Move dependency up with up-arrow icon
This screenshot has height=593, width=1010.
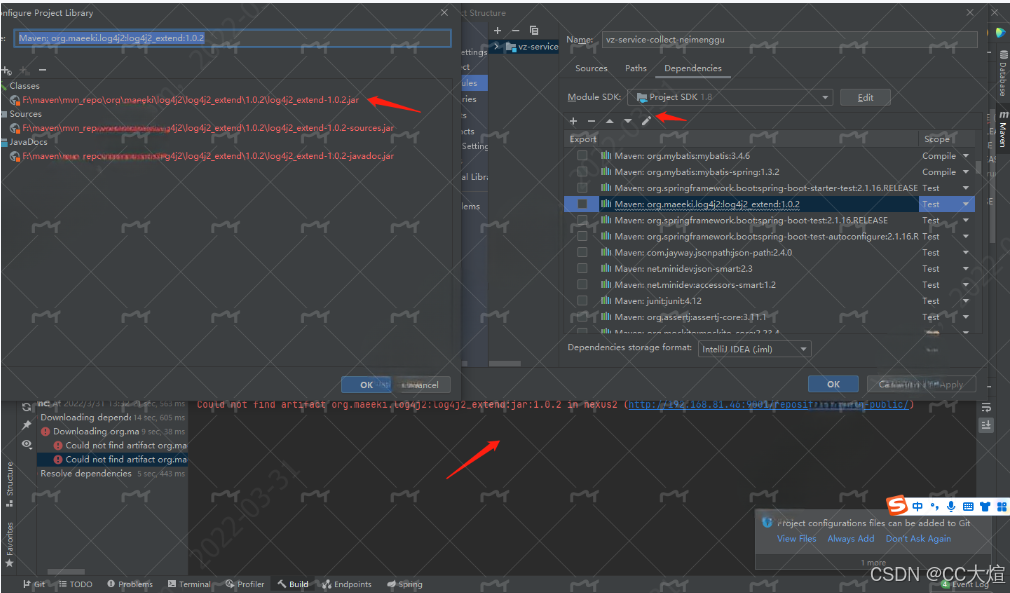609,121
